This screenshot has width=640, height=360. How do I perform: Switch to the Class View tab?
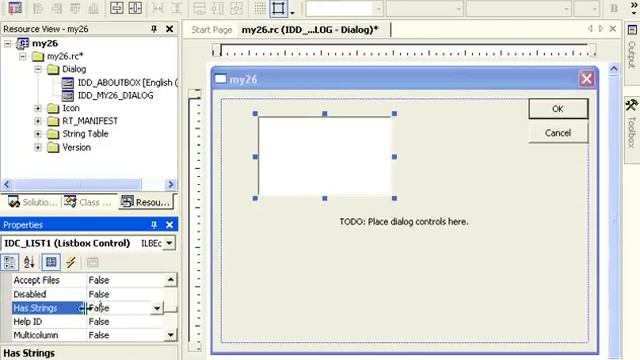coord(88,202)
